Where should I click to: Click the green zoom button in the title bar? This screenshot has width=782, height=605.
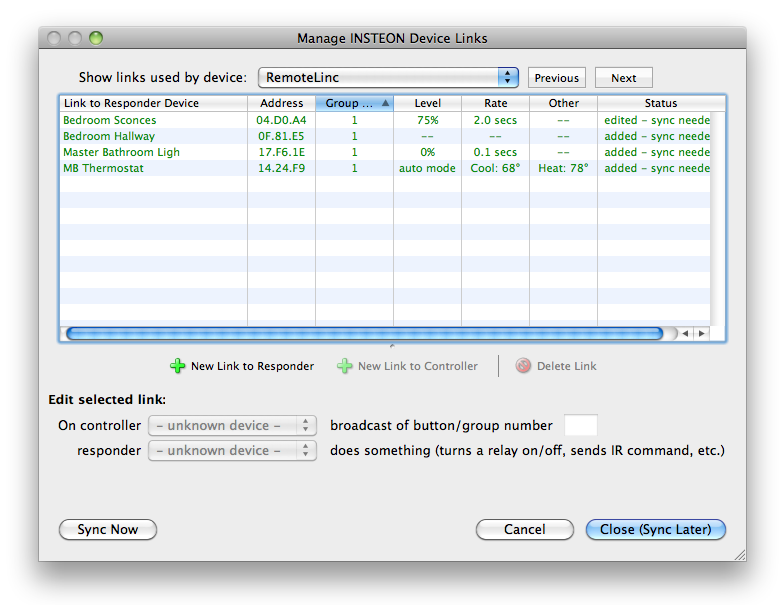pos(96,38)
